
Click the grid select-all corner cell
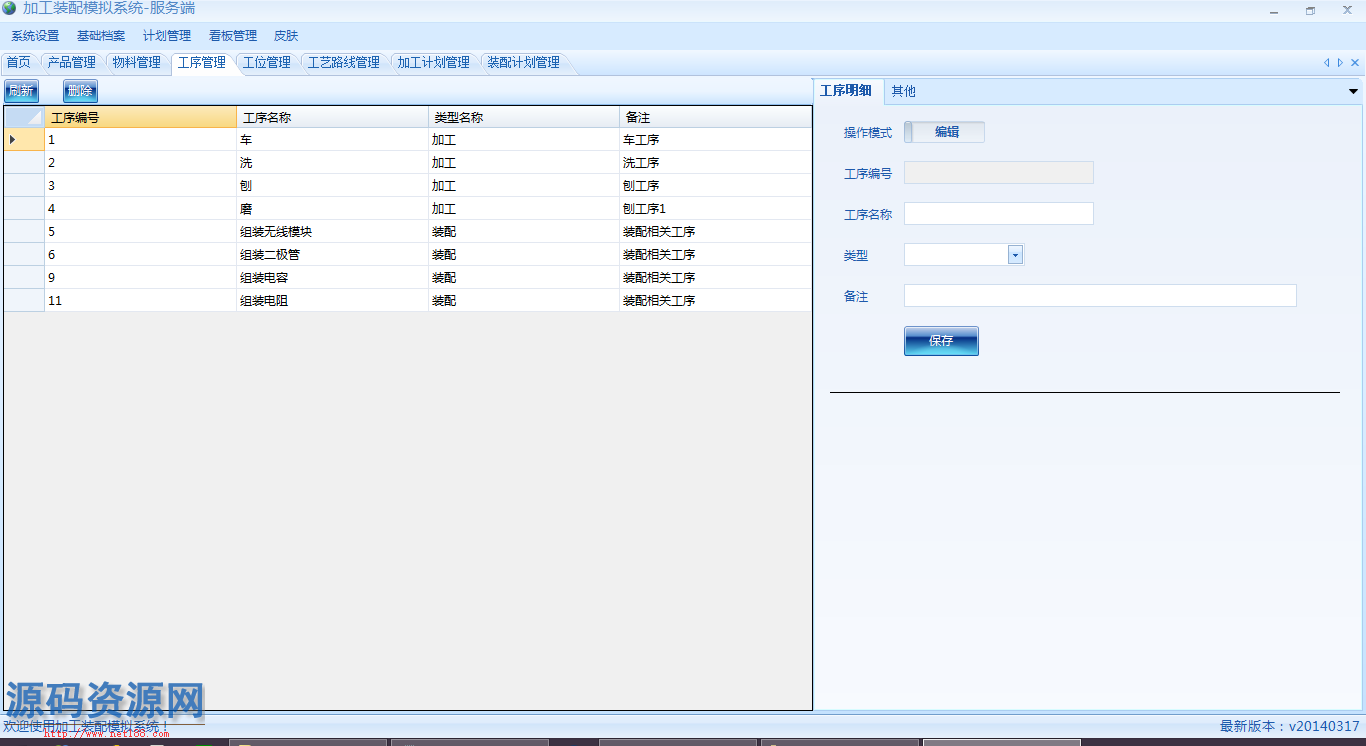pyautogui.click(x=25, y=117)
